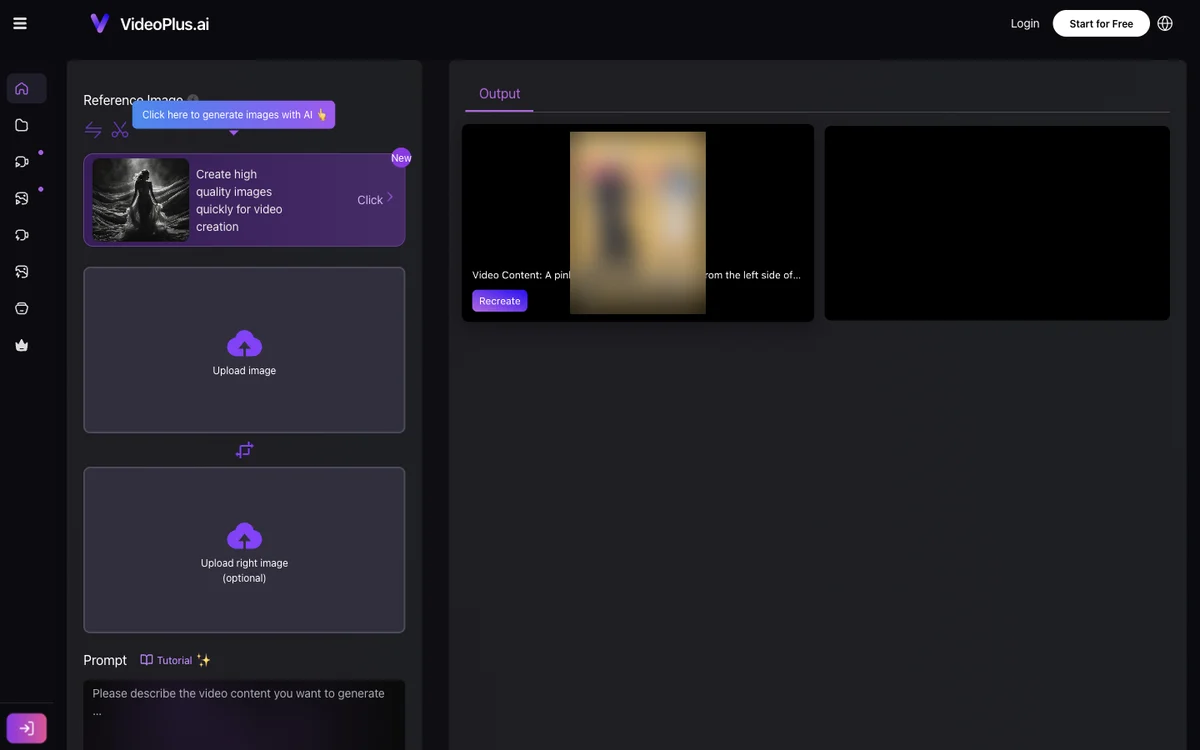Click the generate images with AI tooltip
1200x750 pixels.
tap(234, 115)
